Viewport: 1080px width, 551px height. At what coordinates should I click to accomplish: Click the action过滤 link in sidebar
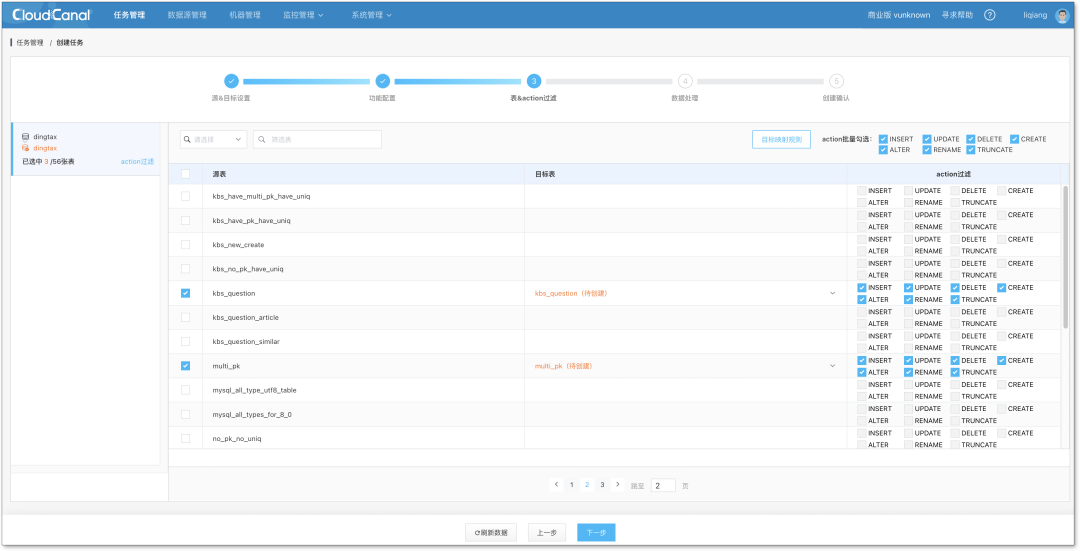(137, 162)
